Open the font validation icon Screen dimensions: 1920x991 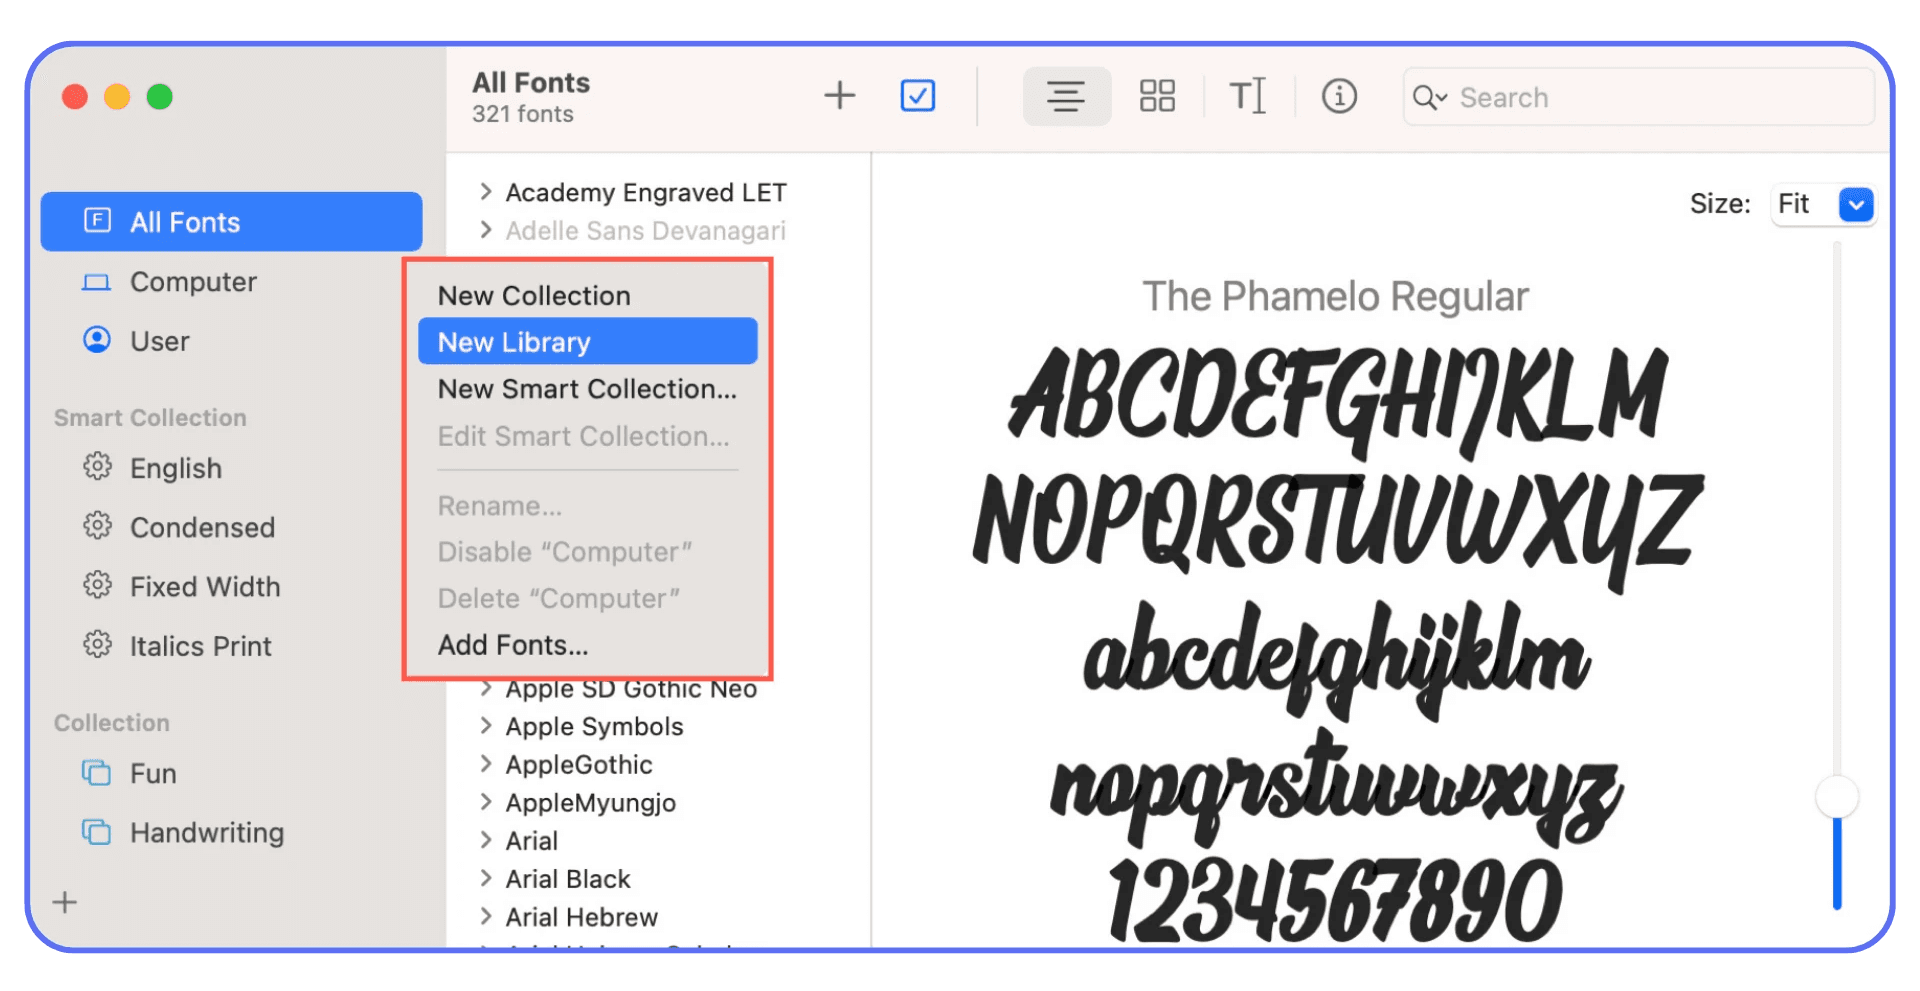[917, 96]
